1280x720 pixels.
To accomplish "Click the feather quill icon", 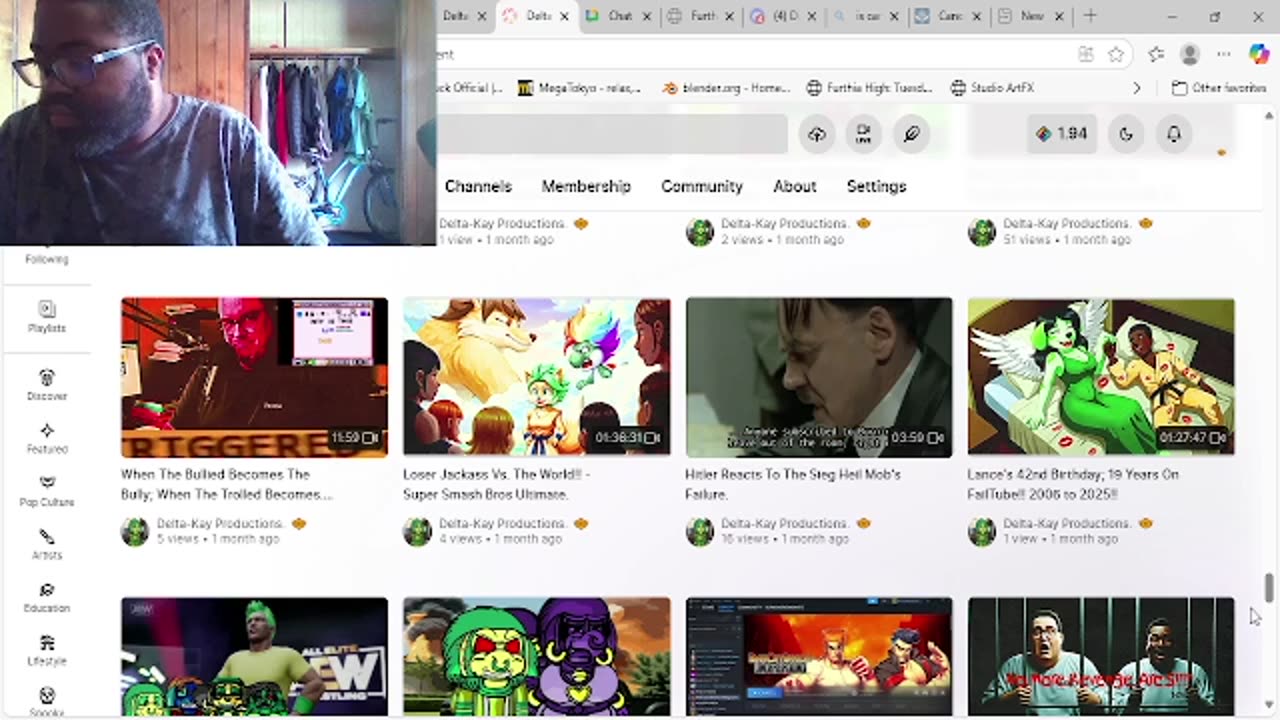I will tap(911, 134).
